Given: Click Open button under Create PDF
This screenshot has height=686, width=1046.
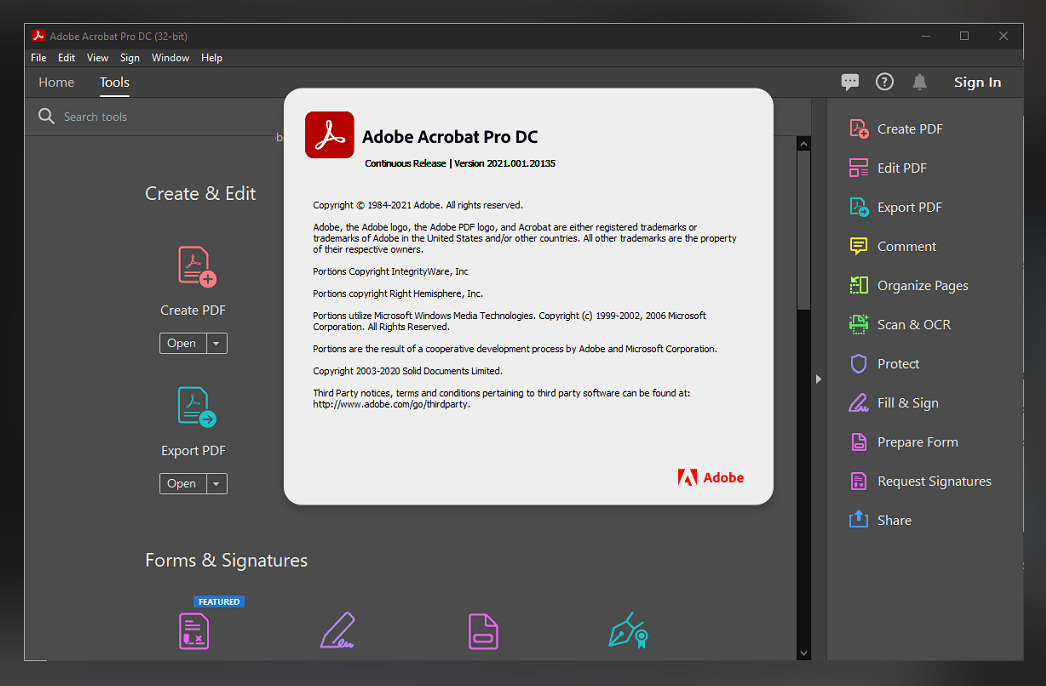Looking at the screenshot, I should click(x=182, y=343).
